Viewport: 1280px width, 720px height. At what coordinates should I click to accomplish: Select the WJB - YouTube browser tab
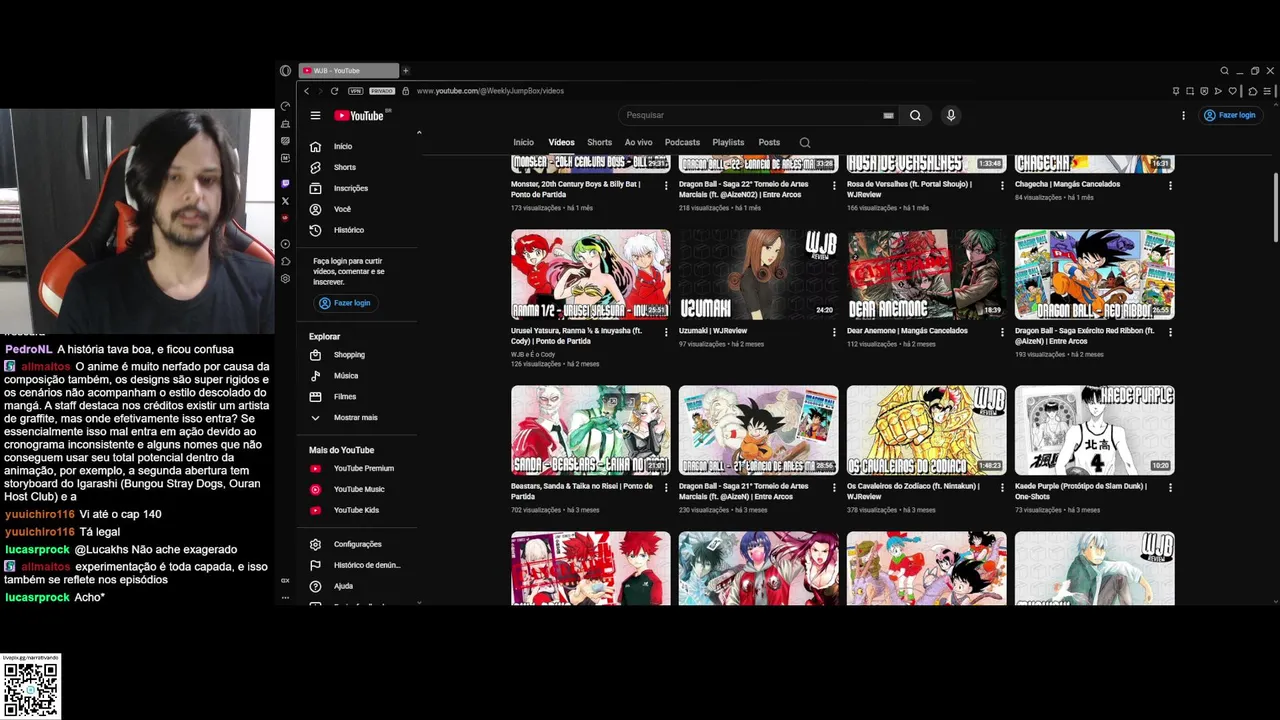tap(349, 71)
